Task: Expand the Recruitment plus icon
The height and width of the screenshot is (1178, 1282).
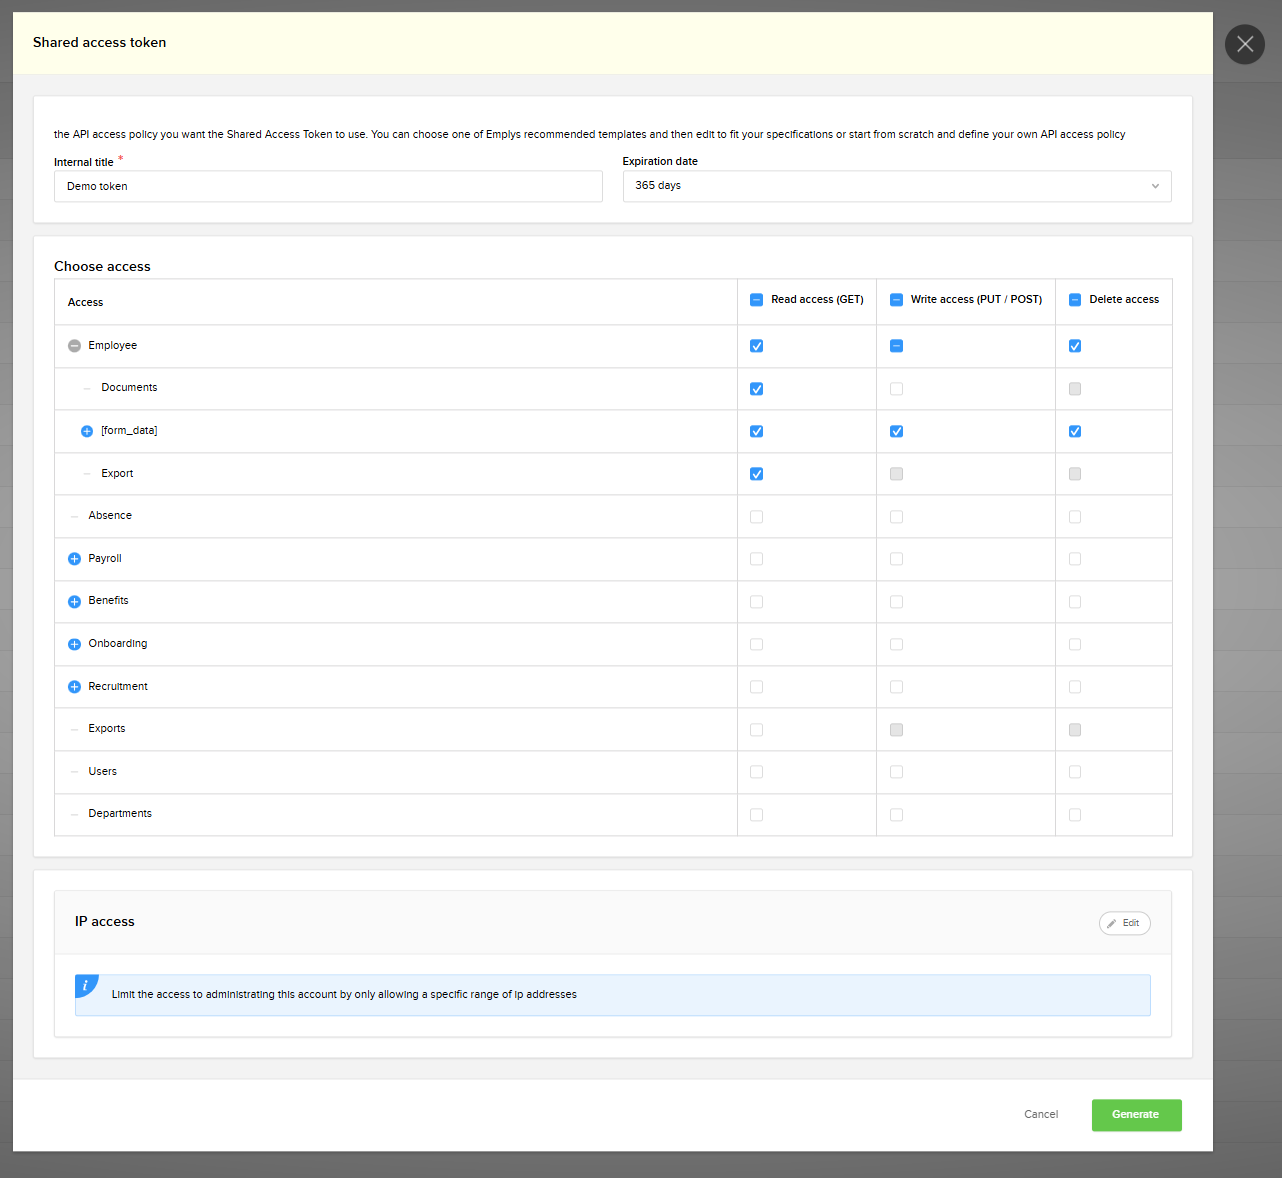Action: coord(74,687)
